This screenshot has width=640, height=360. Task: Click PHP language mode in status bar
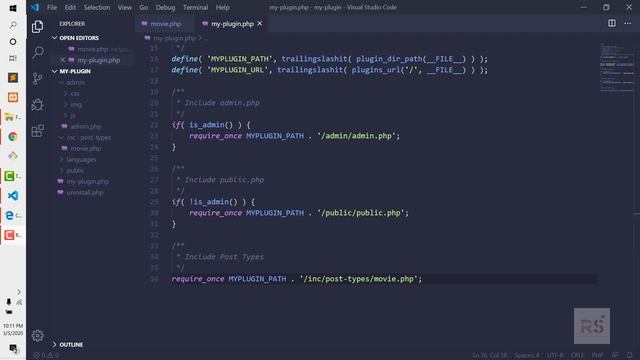[x=598, y=356]
